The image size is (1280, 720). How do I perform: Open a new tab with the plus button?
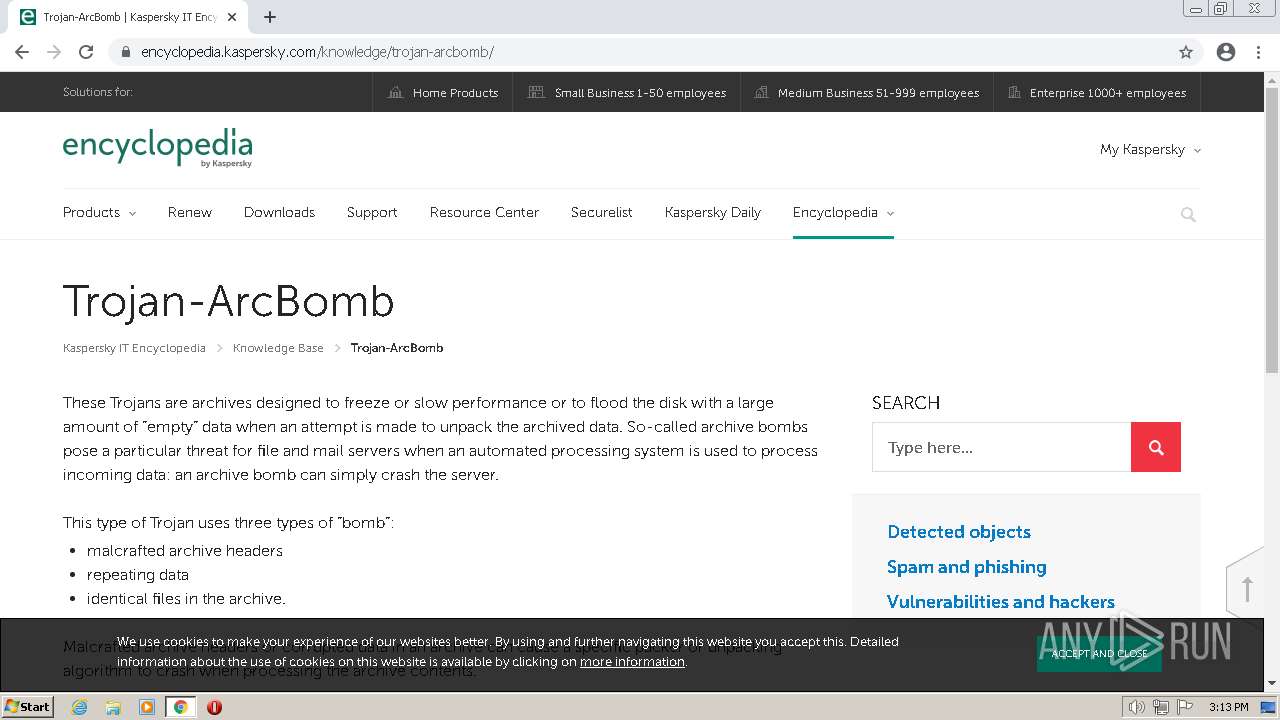coord(270,17)
